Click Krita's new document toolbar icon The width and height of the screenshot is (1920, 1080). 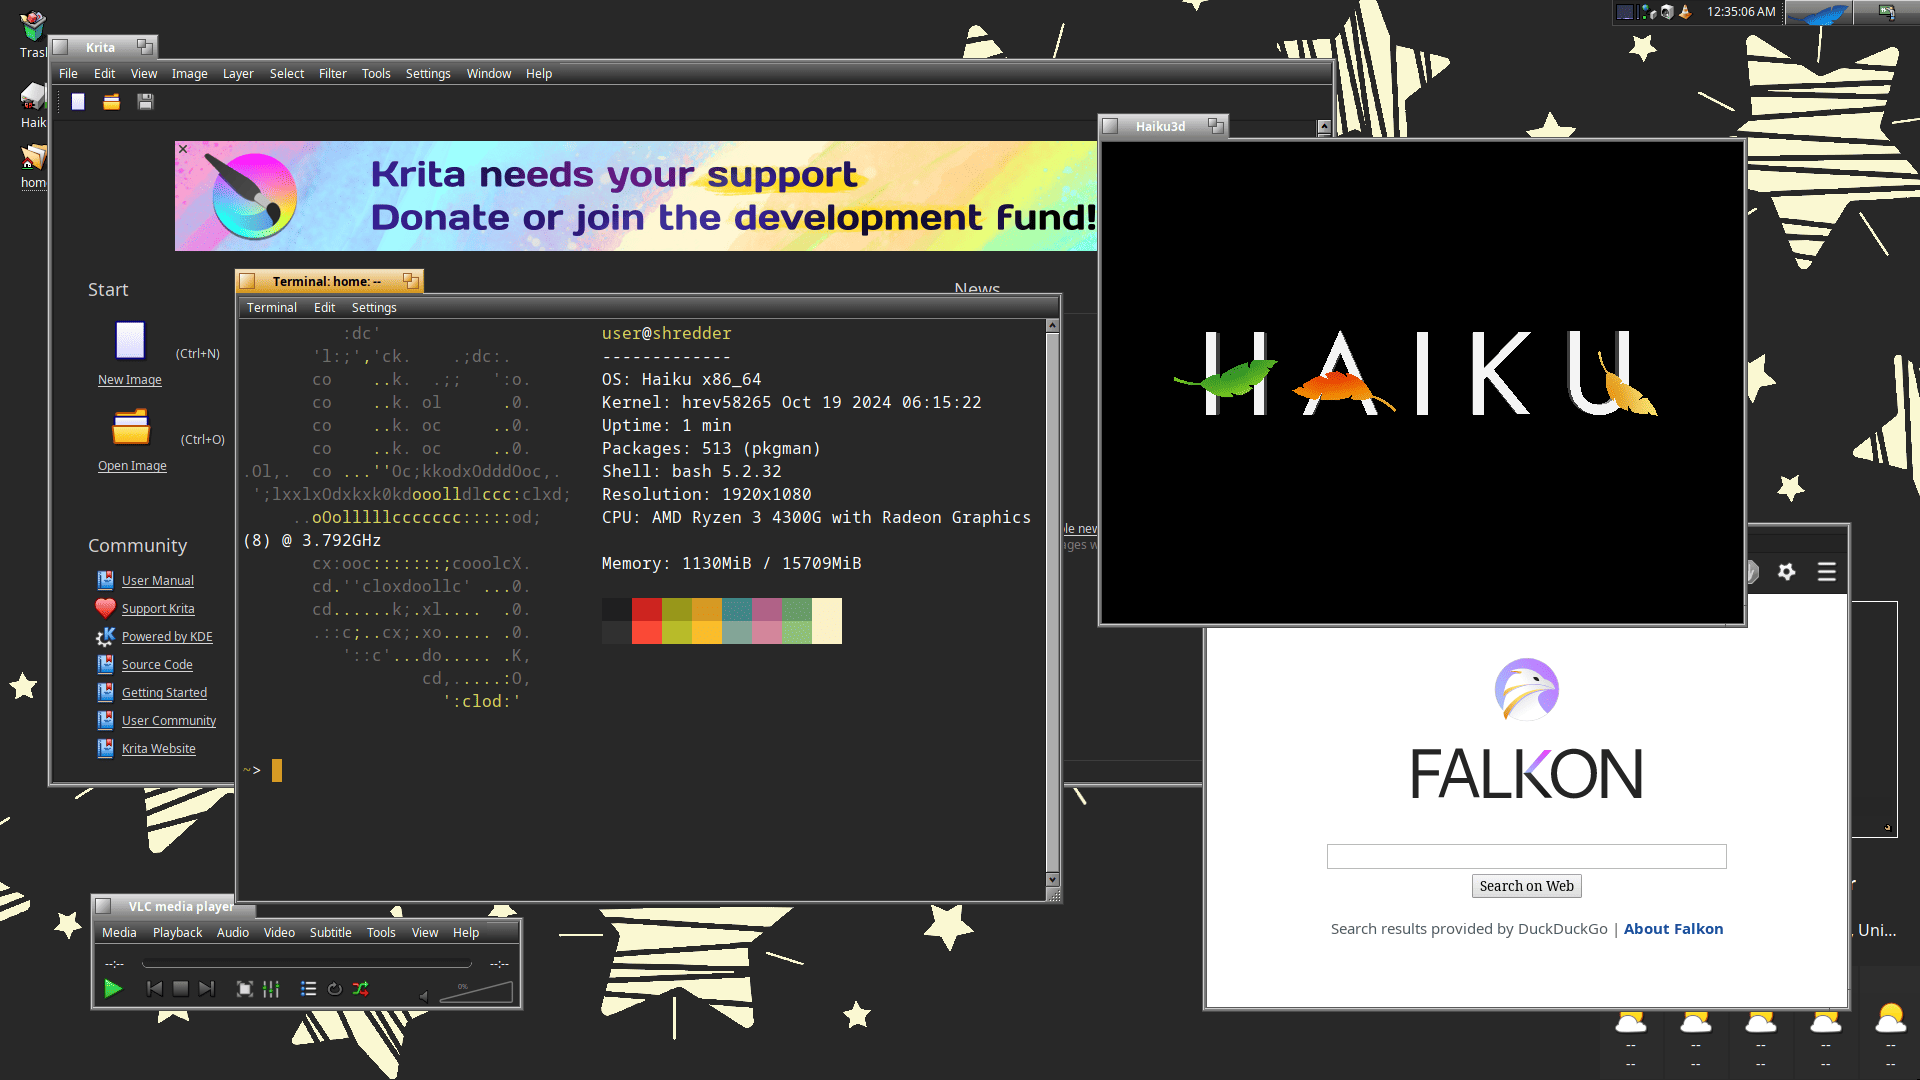pyautogui.click(x=78, y=102)
